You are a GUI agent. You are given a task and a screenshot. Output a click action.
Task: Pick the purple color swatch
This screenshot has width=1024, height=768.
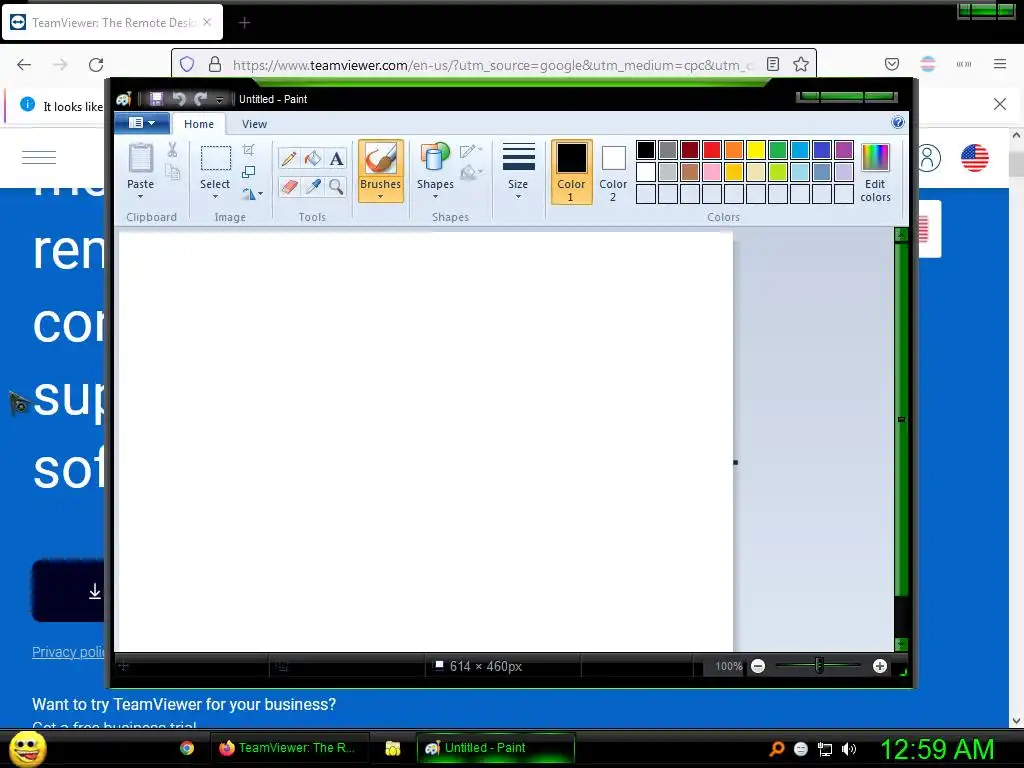pyautogui.click(x=844, y=150)
